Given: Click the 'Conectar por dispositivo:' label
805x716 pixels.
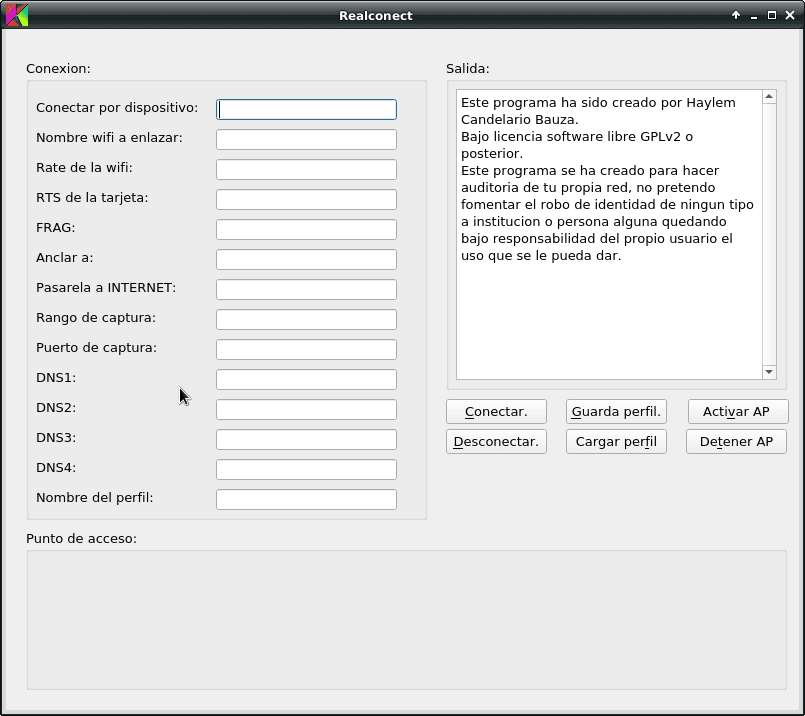Looking at the screenshot, I should pos(117,108).
